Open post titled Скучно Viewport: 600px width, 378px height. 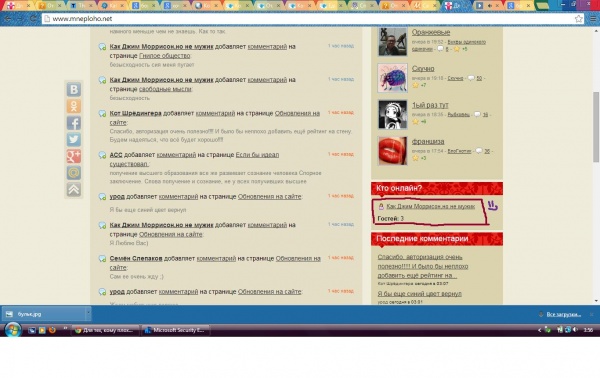click(x=423, y=68)
